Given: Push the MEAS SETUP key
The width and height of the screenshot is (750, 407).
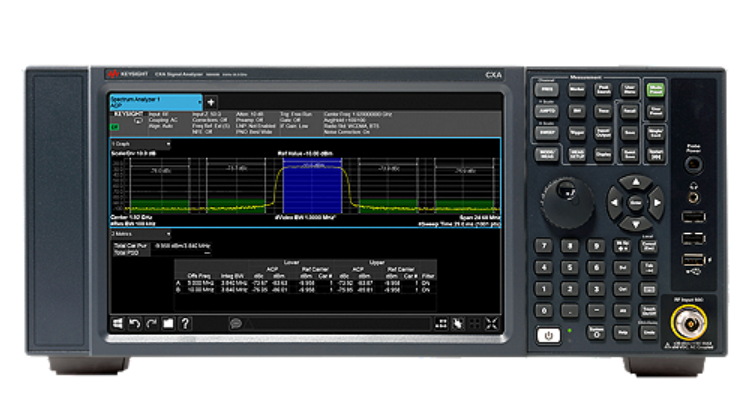Looking at the screenshot, I should click(x=577, y=154).
